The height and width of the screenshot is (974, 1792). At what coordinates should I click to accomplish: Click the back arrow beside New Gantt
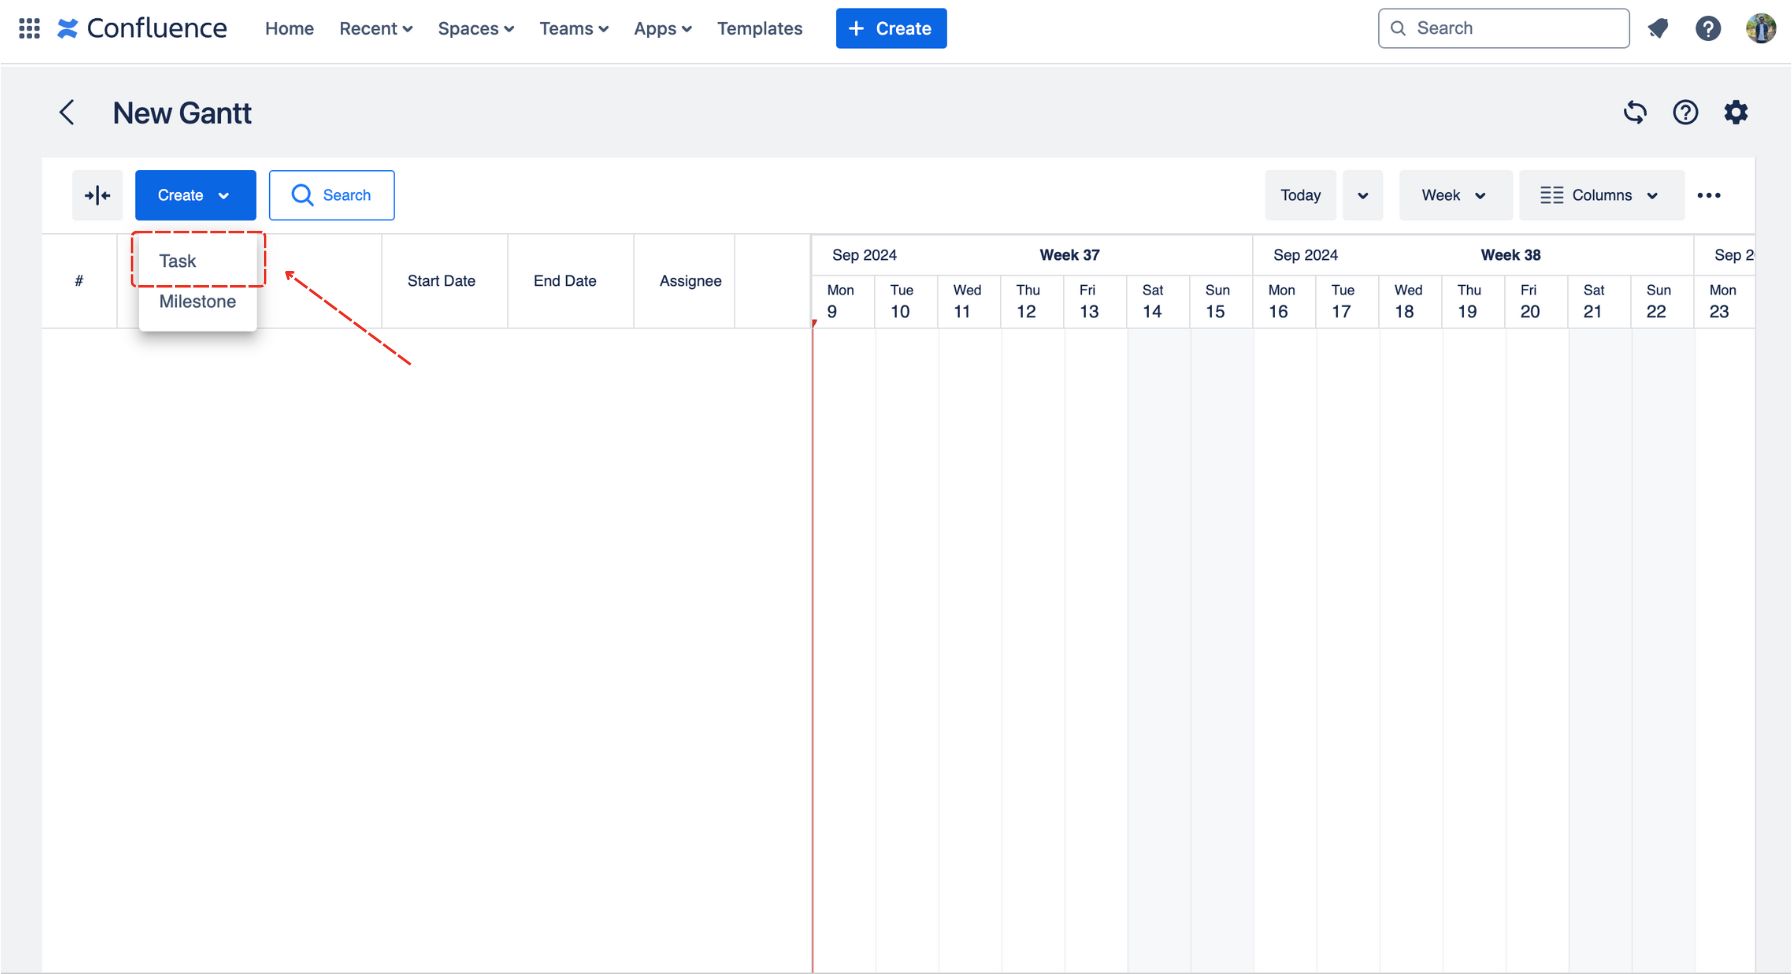click(66, 113)
